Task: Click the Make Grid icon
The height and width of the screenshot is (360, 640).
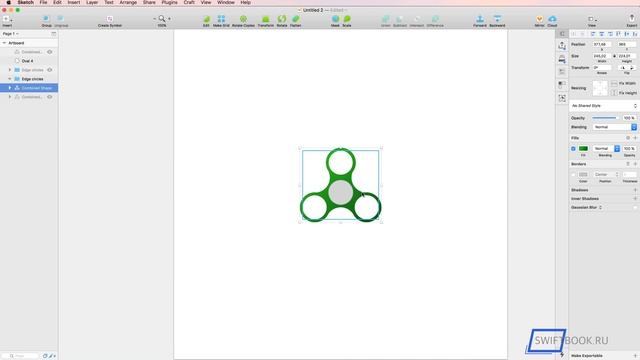Action: coord(221,19)
